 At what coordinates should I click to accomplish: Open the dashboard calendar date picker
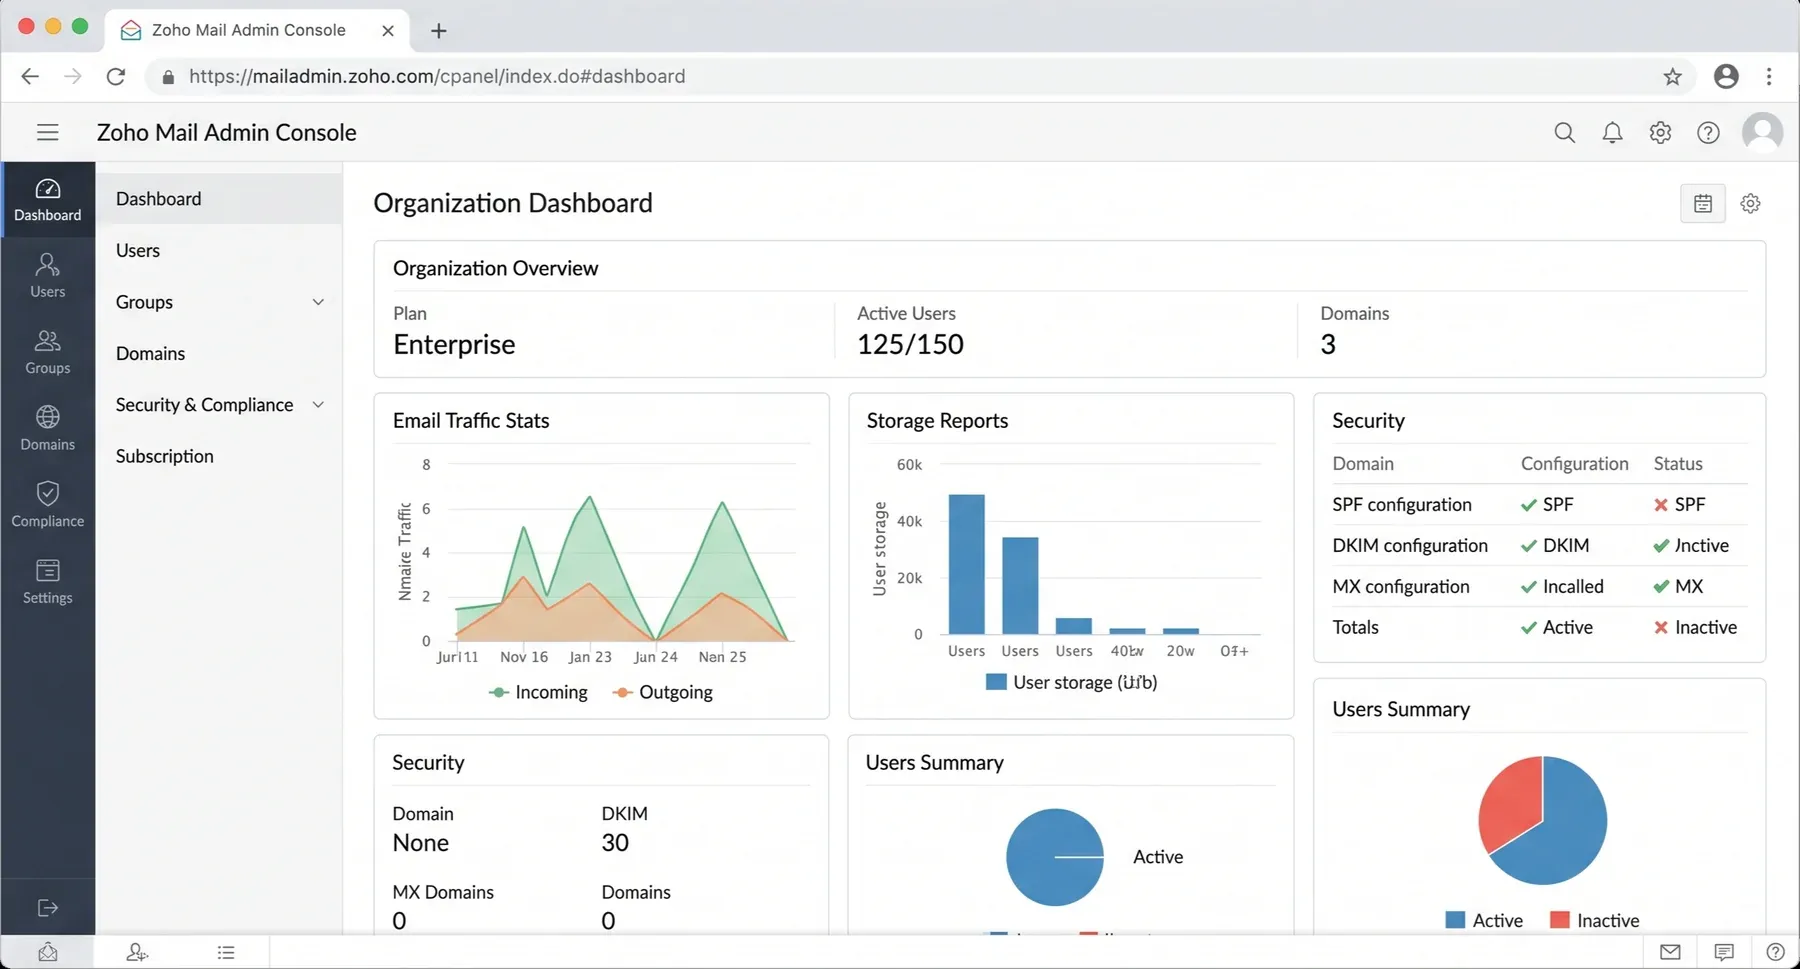click(x=1703, y=203)
